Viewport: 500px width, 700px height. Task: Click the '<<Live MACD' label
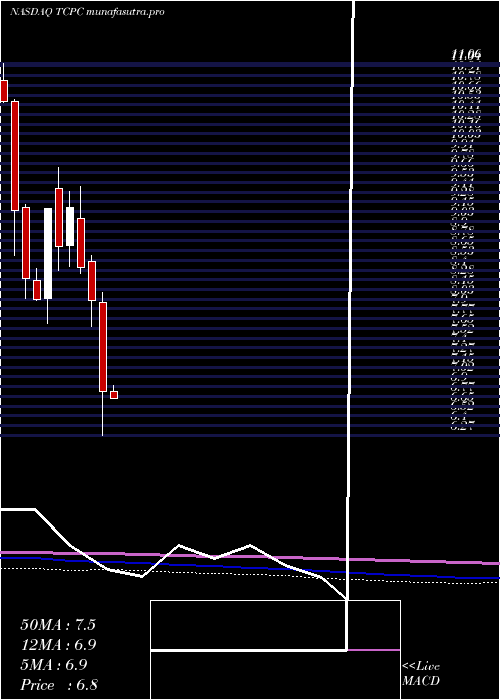(421, 674)
